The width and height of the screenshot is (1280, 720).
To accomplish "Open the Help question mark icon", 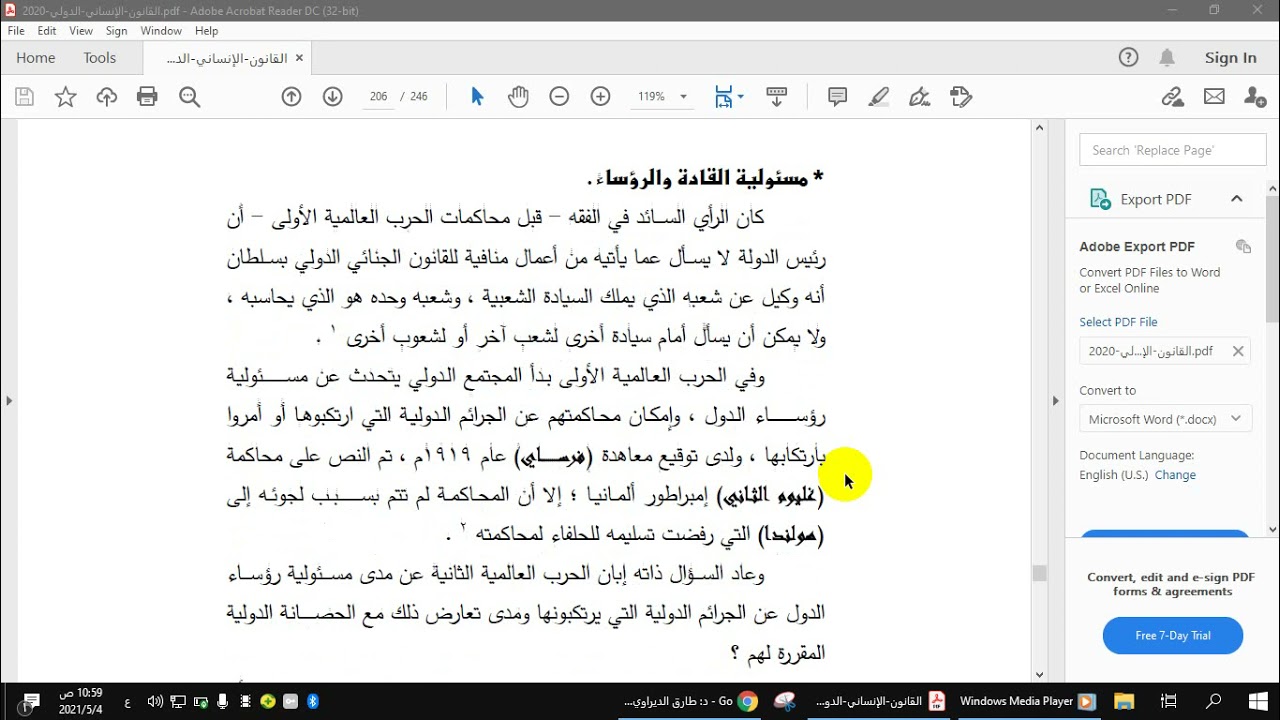I will point(1128,58).
